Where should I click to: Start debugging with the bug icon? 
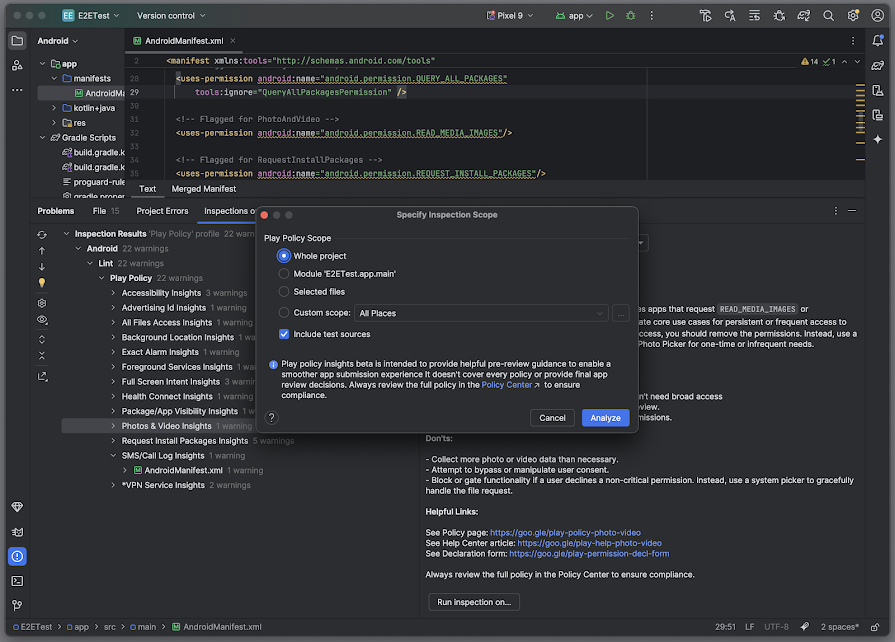pos(631,16)
